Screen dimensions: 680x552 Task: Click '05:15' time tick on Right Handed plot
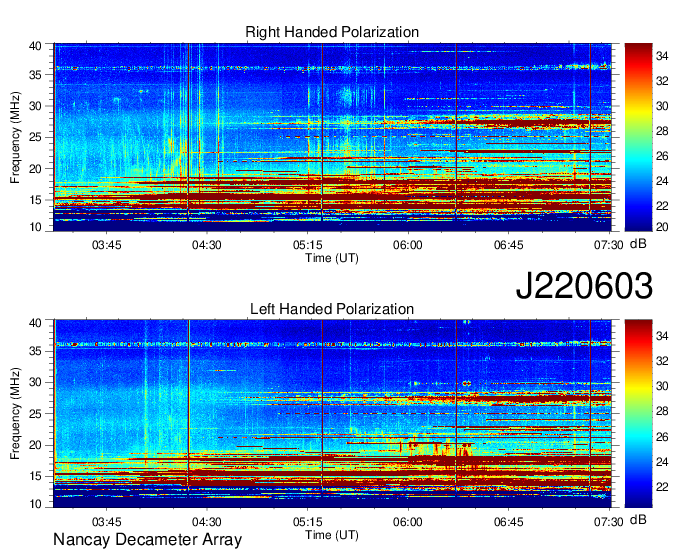click(x=307, y=245)
